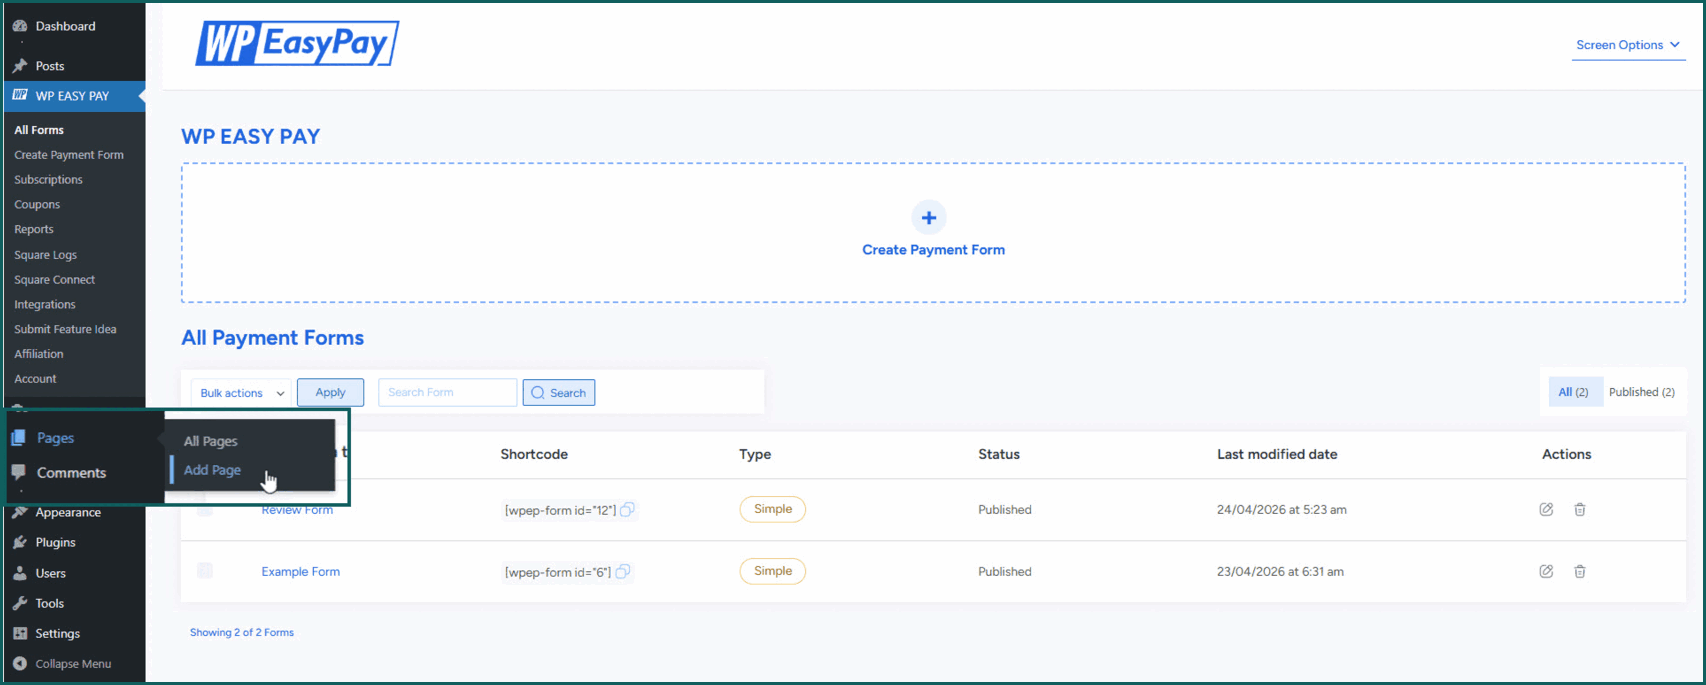The width and height of the screenshot is (1706, 685).
Task: Open Submit Feature Idea
Action: click(65, 329)
